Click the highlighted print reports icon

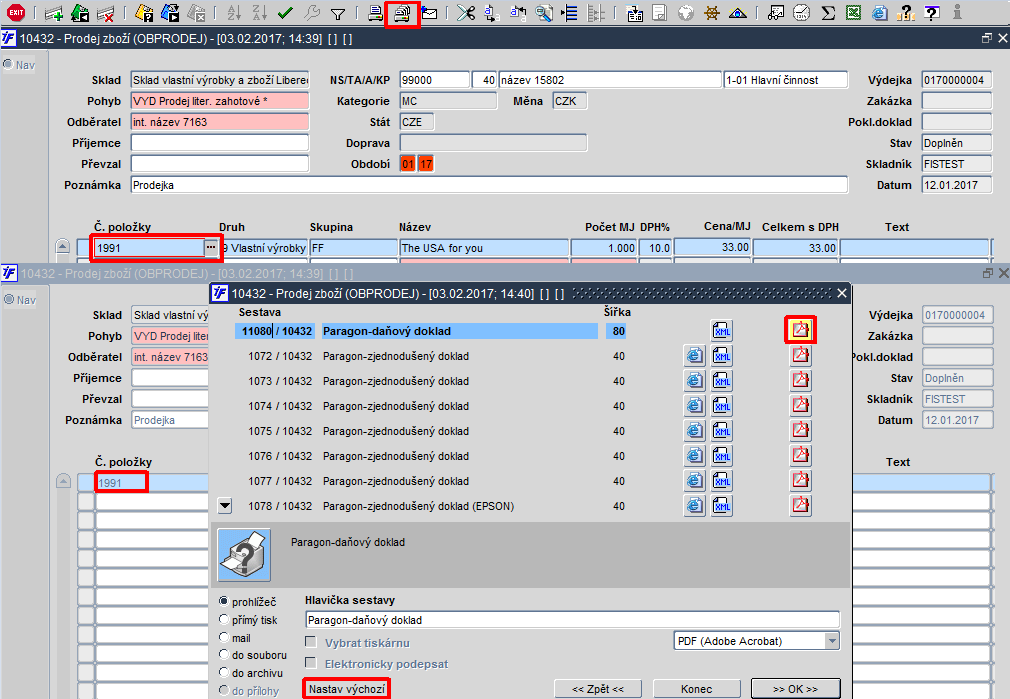pyautogui.click(x=402, y=13)
